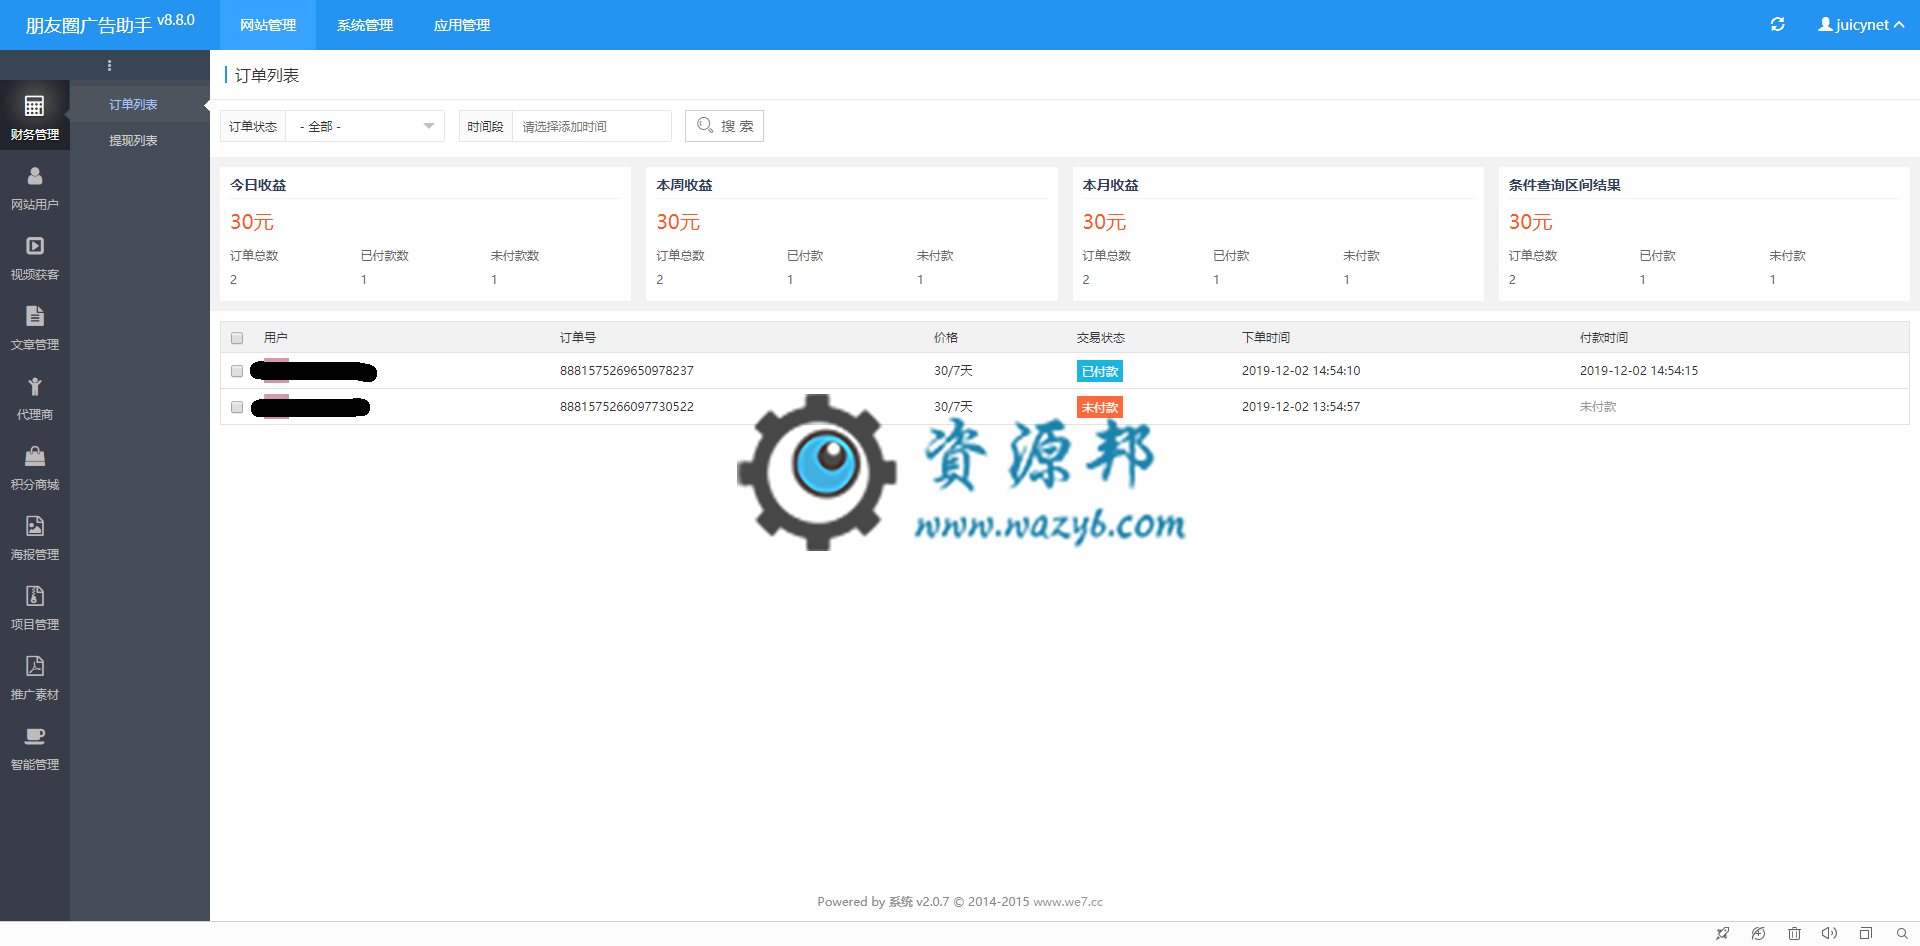The width and height of the screenshot is (1920, 946).
Task: Click payment time 2019-12-02 14:54:15
Action: coord(1639,371)
